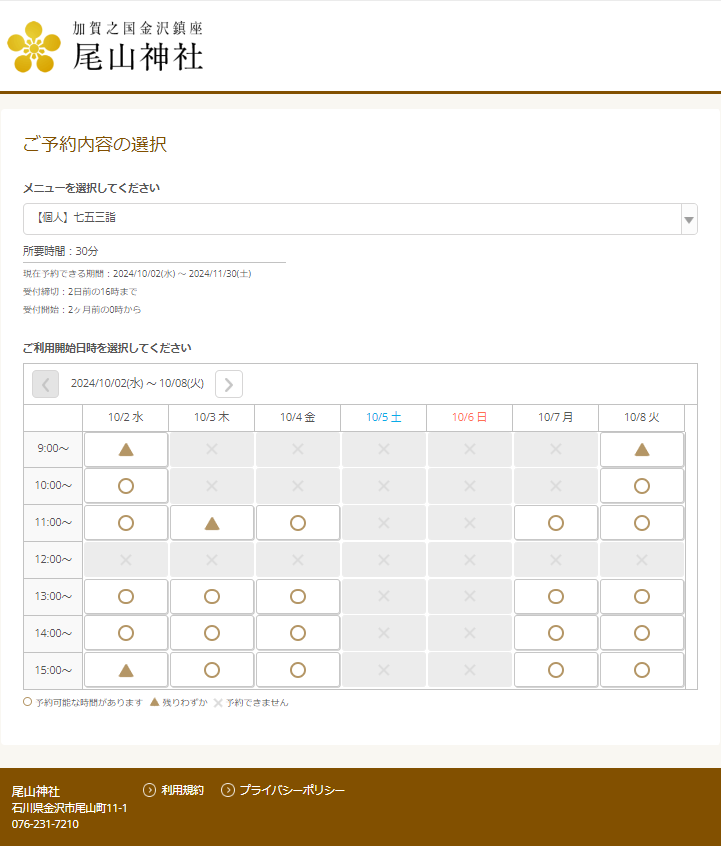Screen dimensions: 721x847
Task: Go to the next week with right chevron
Action: click(x=229, y=384)
